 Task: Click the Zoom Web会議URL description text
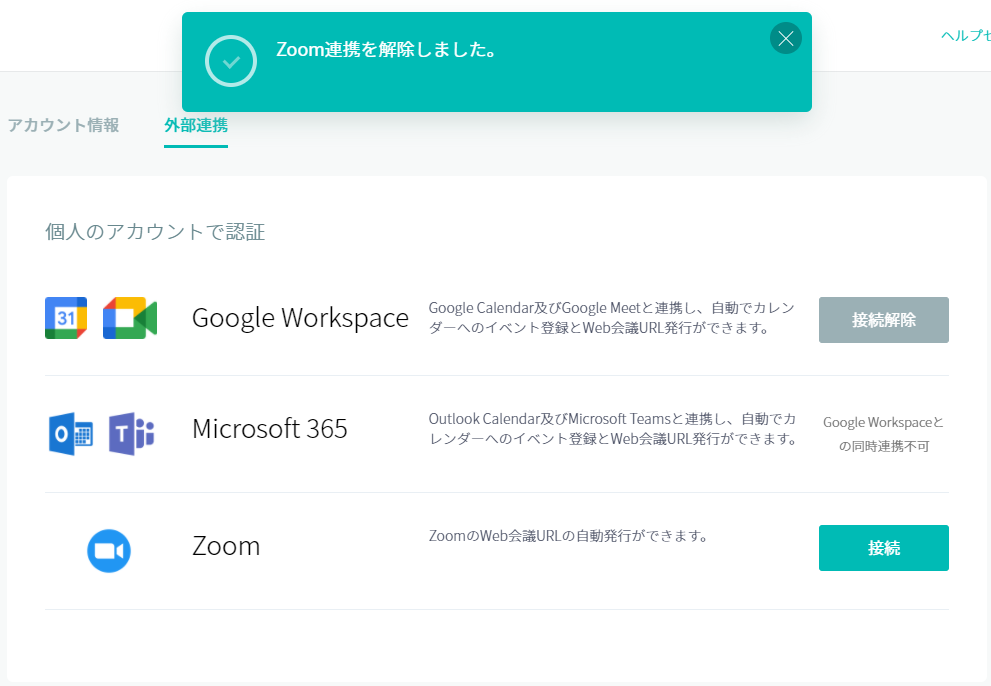[568, 536]
